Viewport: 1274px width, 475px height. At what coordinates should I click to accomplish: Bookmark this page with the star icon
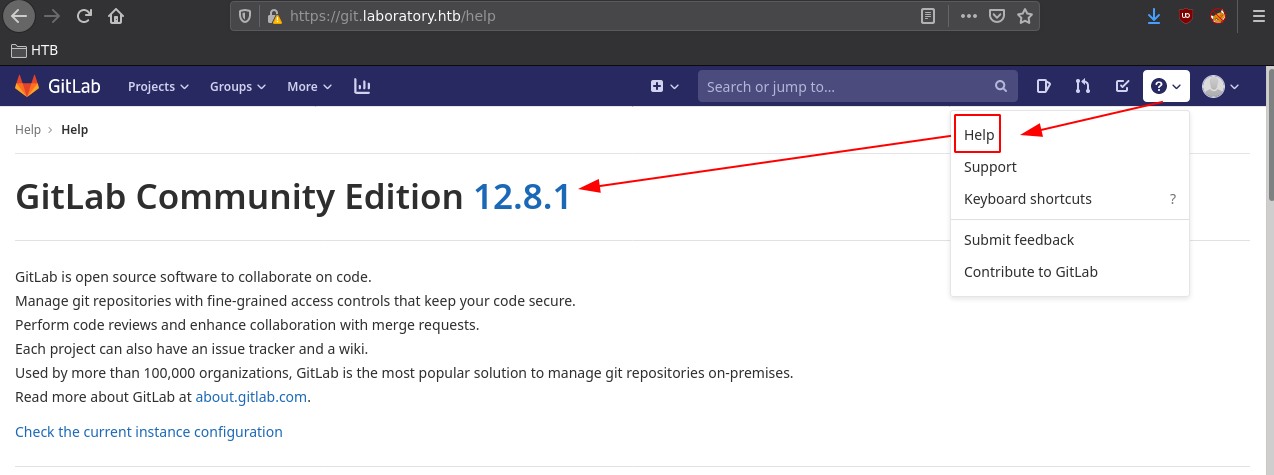click(1024, 16)
